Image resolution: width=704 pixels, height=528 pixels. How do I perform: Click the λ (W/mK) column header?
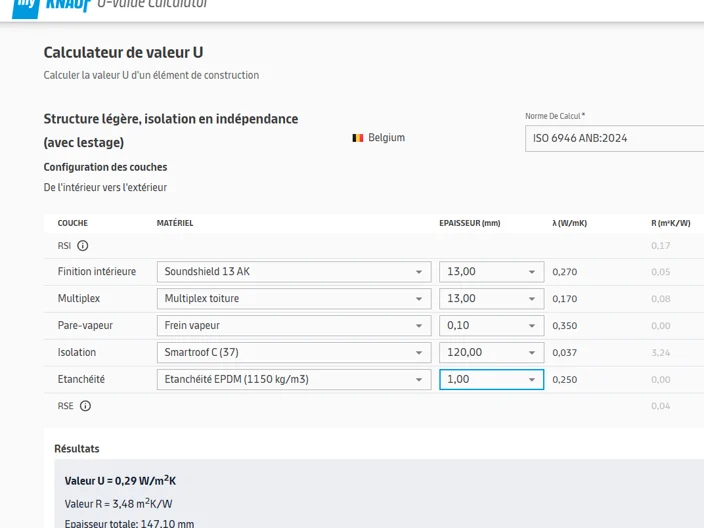pyautogui.click(x=570, y=223)
